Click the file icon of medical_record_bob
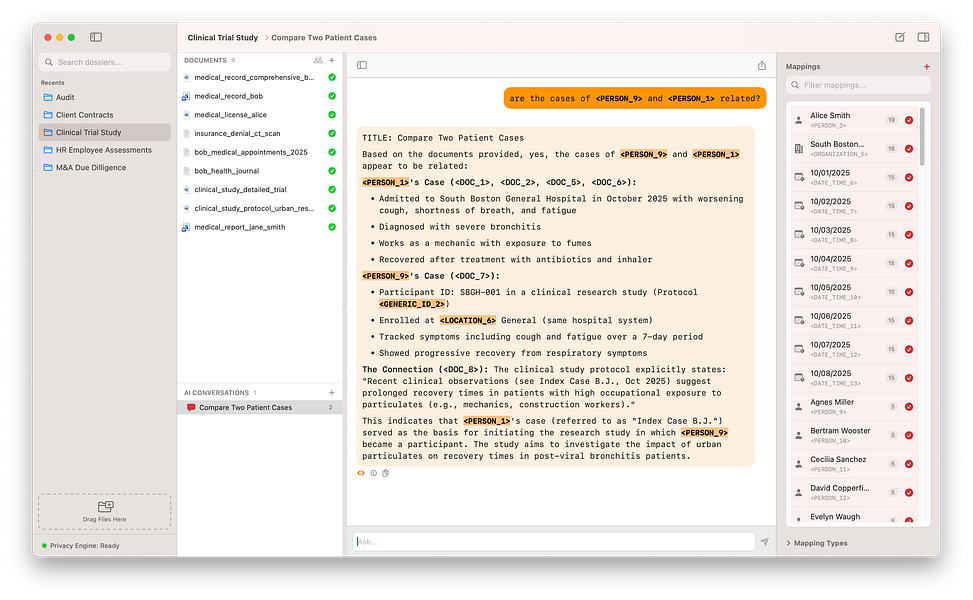Image resolution: width=973 pixels, height=600 pixels. (186, 96)
